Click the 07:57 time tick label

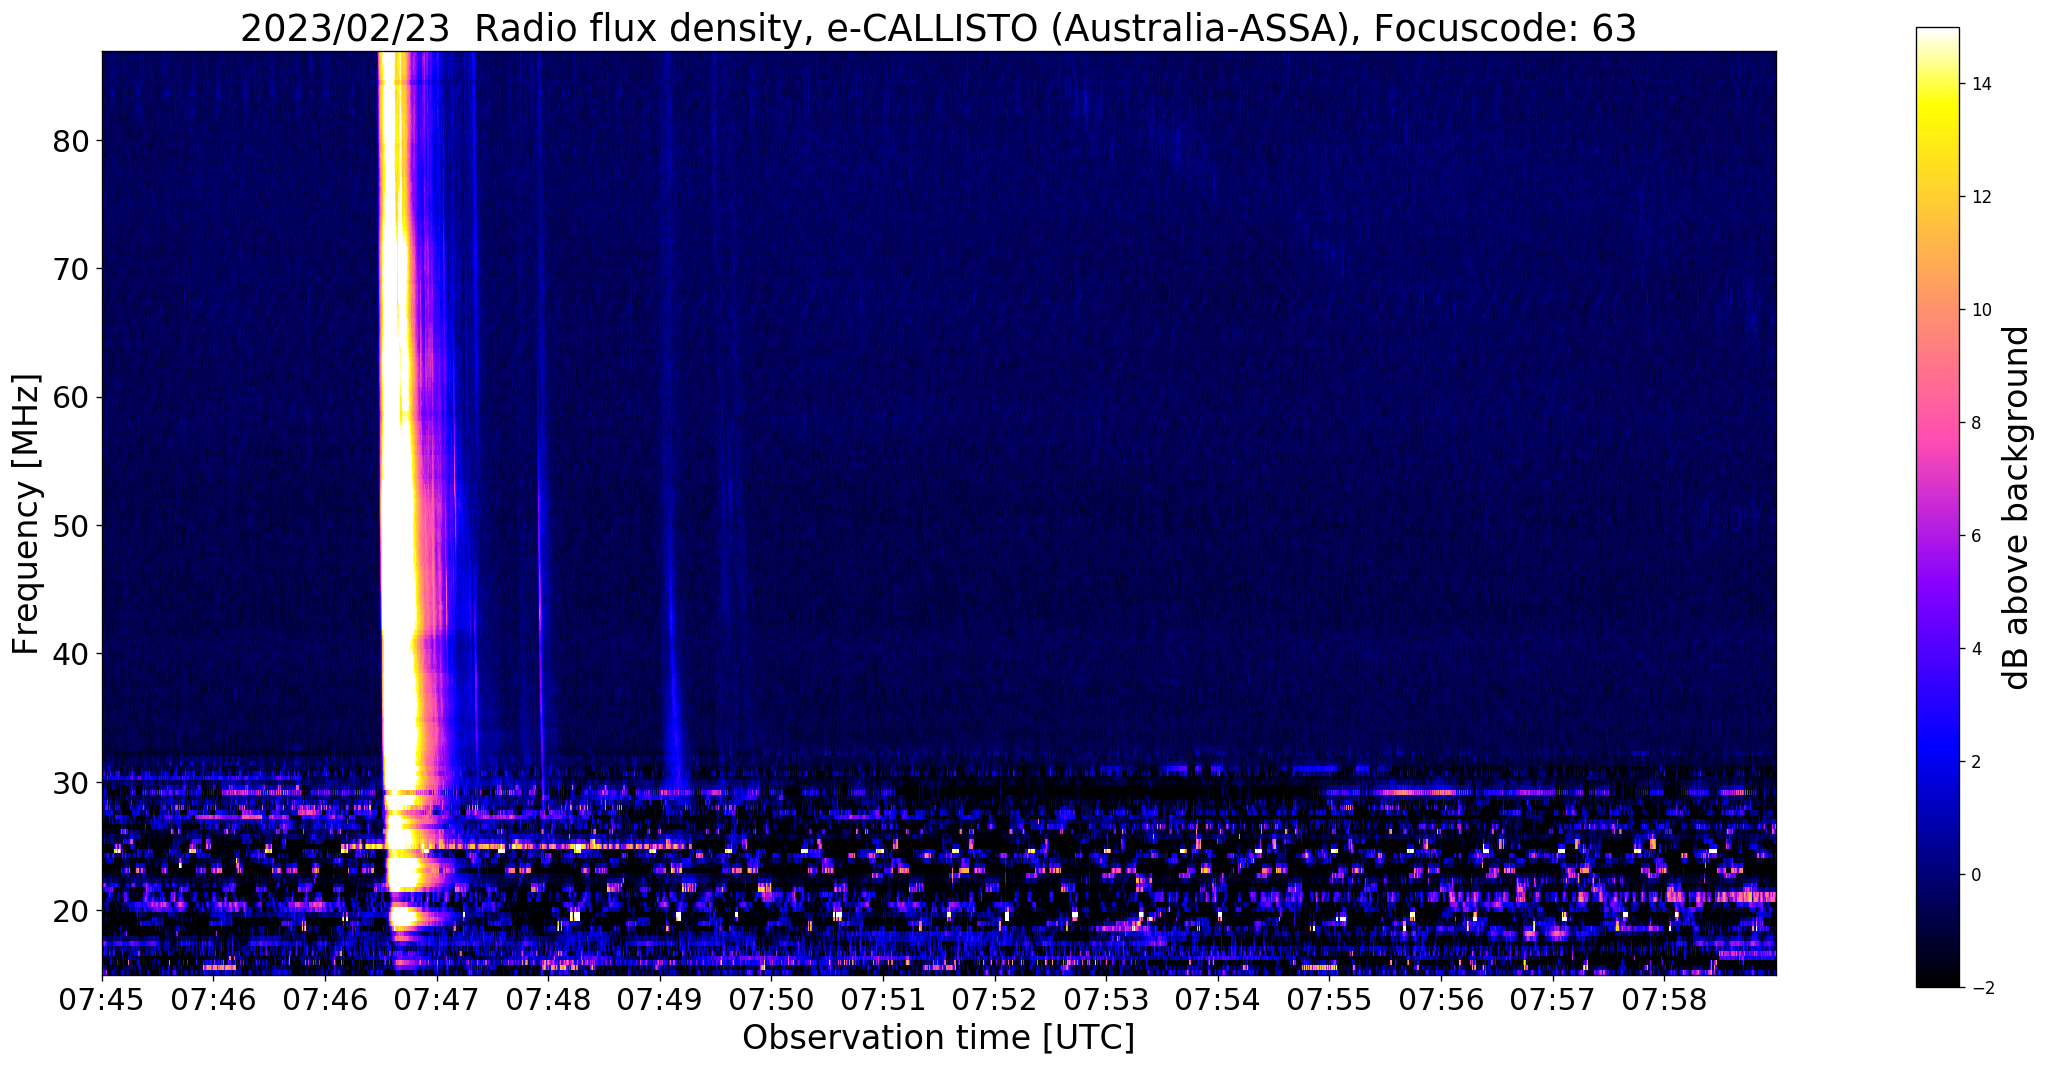(x=1552, y=1000)
